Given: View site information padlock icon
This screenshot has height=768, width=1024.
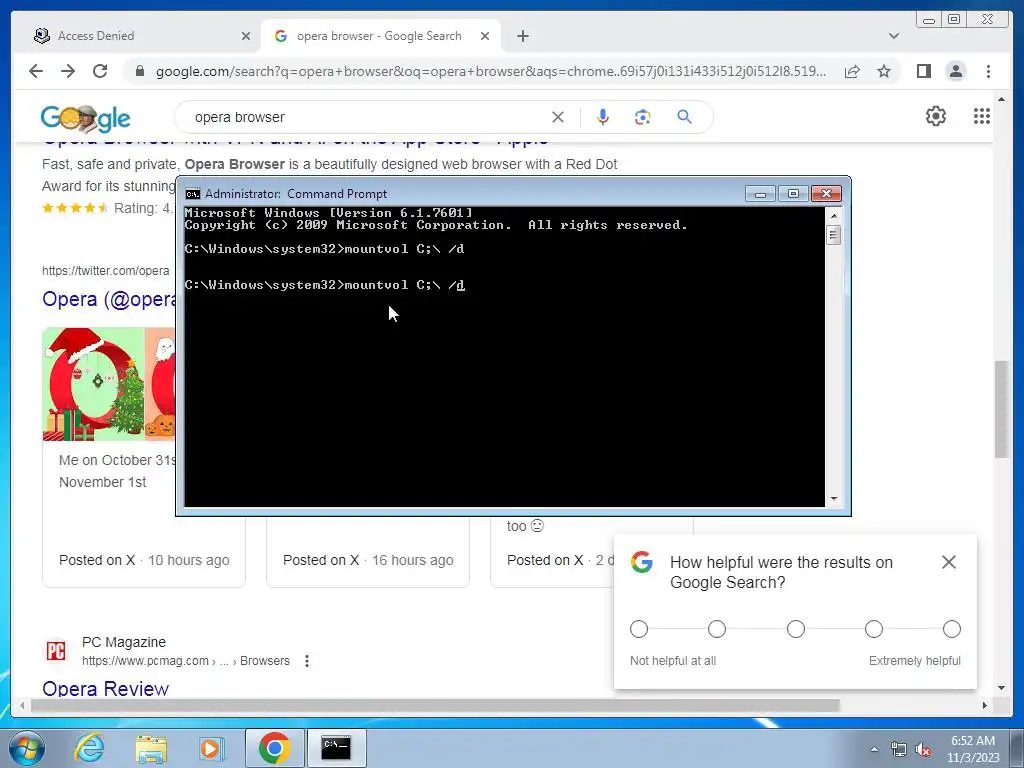Looking at the screenshot, I should tap(140, 71).
